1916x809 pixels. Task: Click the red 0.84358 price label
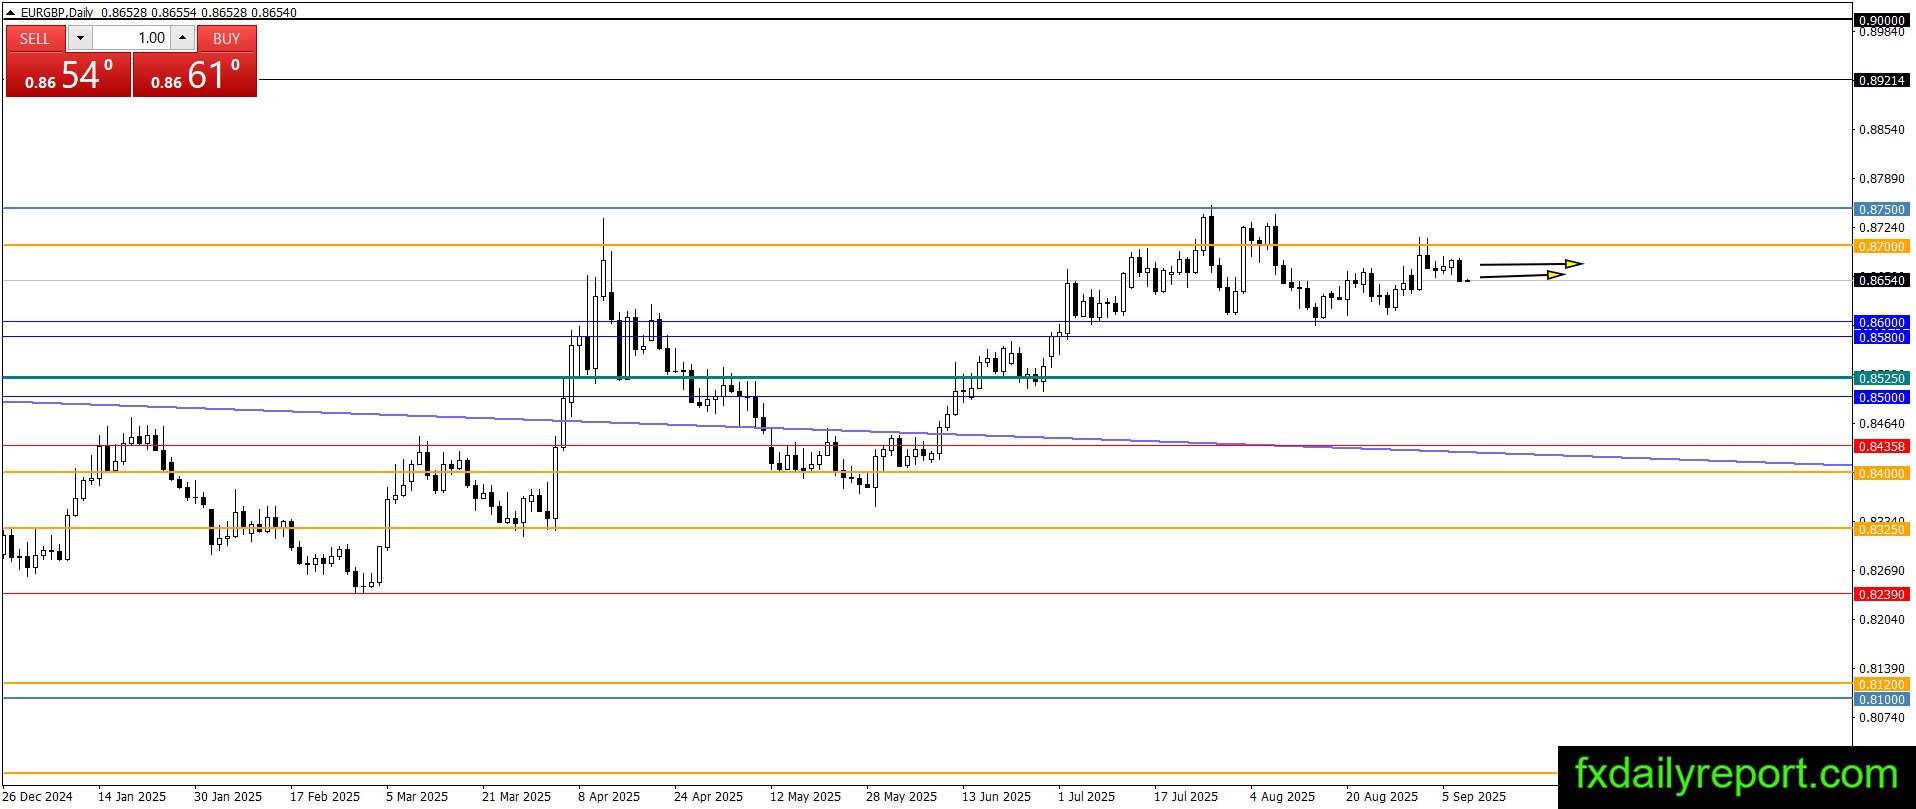[1881, 446]
